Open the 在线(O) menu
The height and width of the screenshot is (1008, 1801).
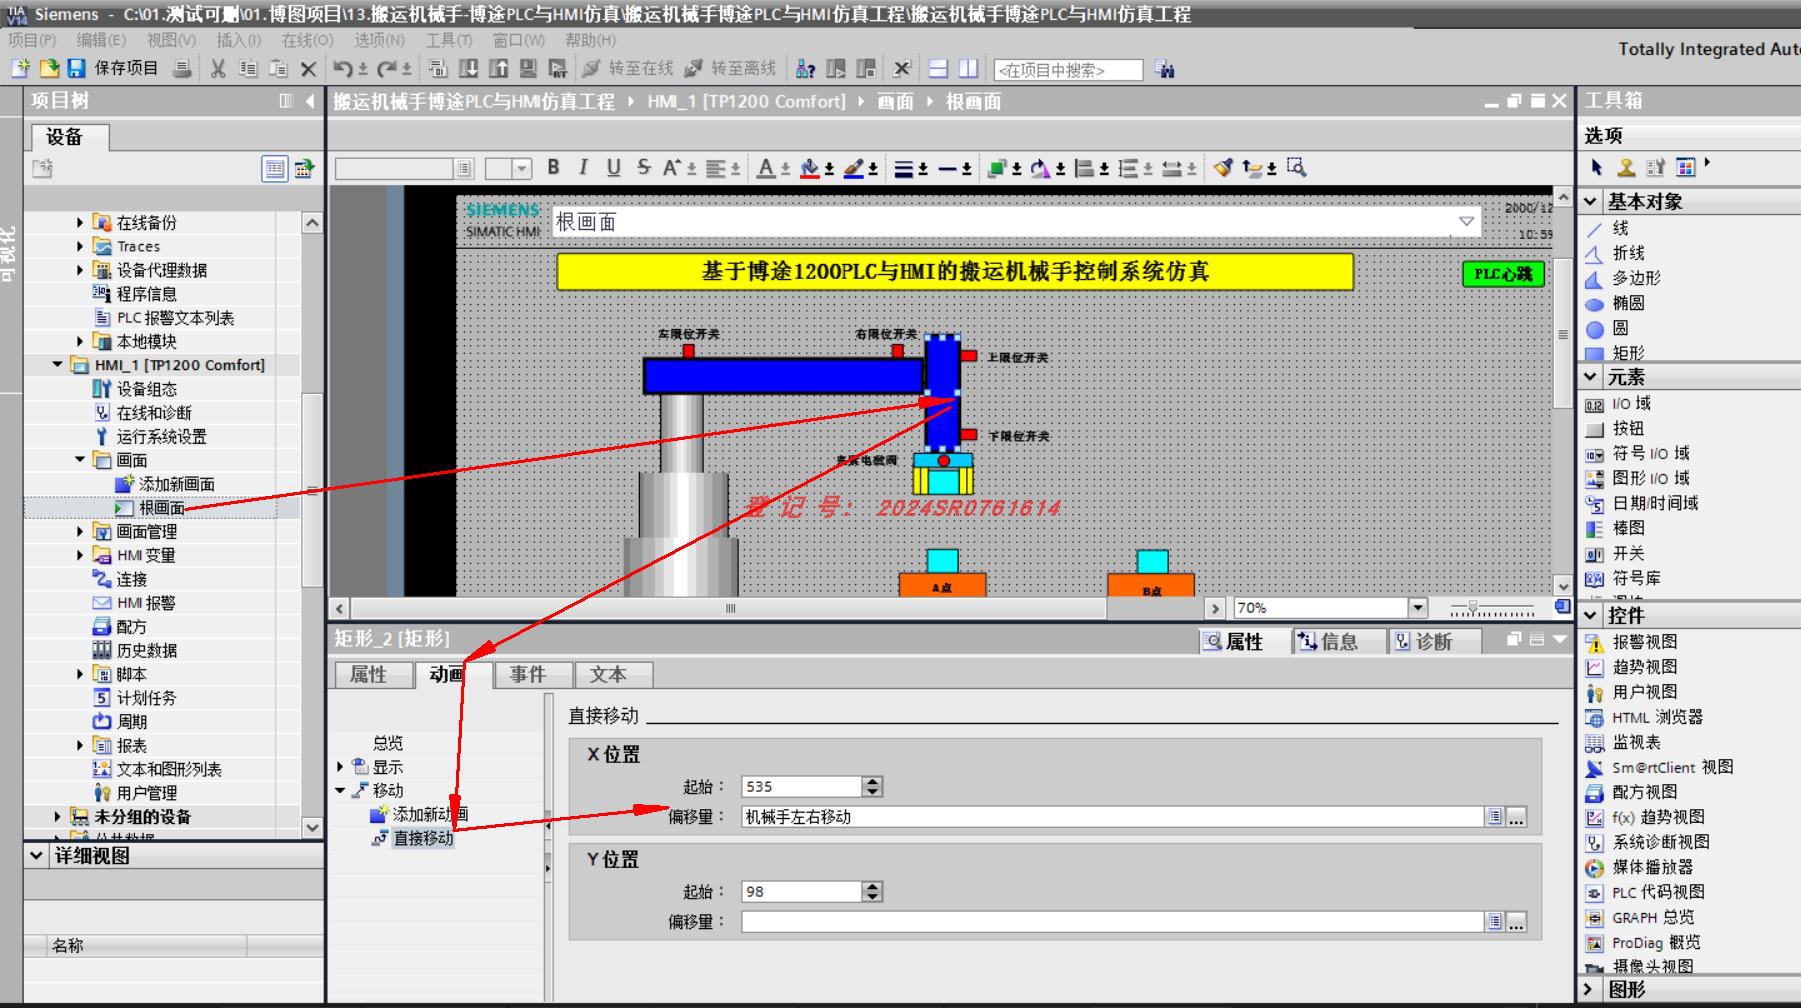tap(307, 40)
